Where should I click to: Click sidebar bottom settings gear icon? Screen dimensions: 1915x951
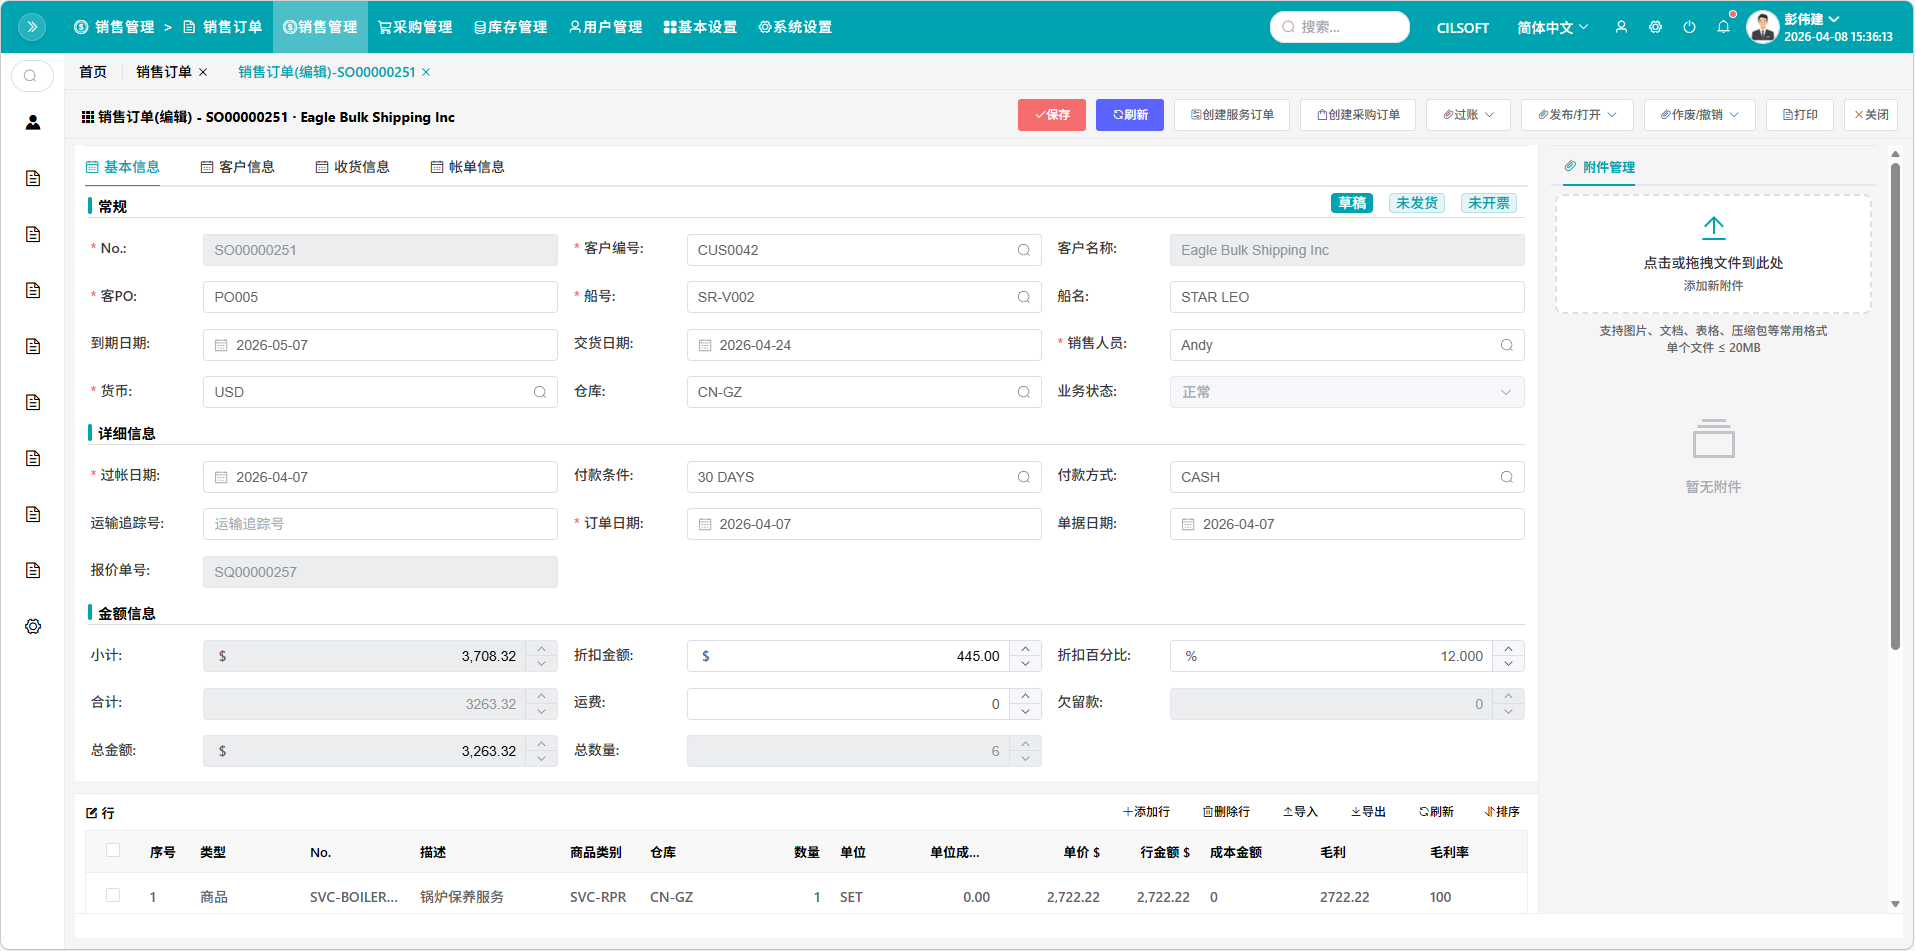click(x=33, y=626)
